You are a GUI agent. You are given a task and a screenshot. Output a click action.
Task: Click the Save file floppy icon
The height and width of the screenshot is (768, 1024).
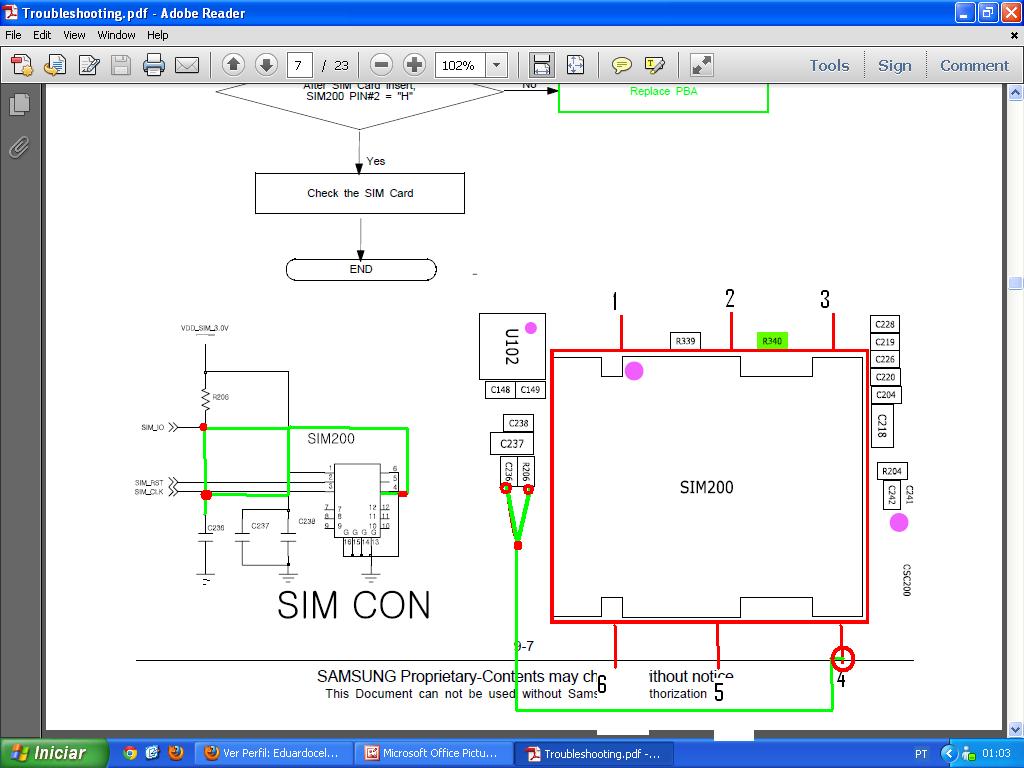[x=121, y=65]
